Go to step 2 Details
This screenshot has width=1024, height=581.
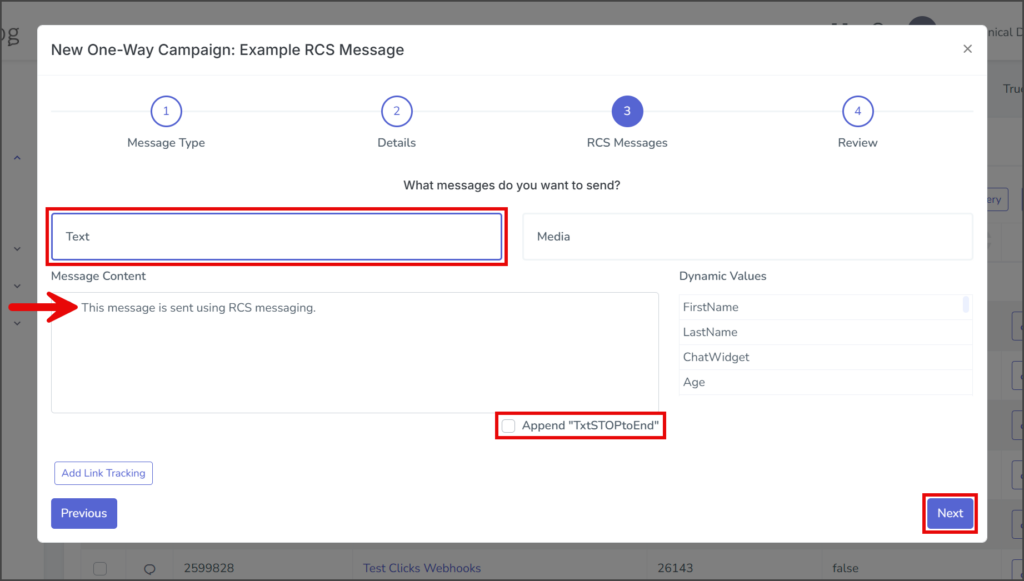[x=396, y=111]
